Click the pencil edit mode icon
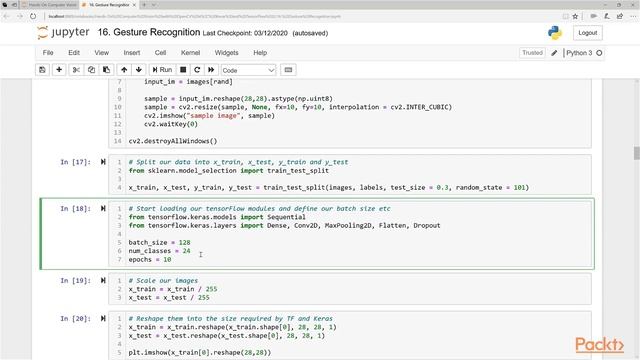640x360 pixels. (x=554, y=53)
